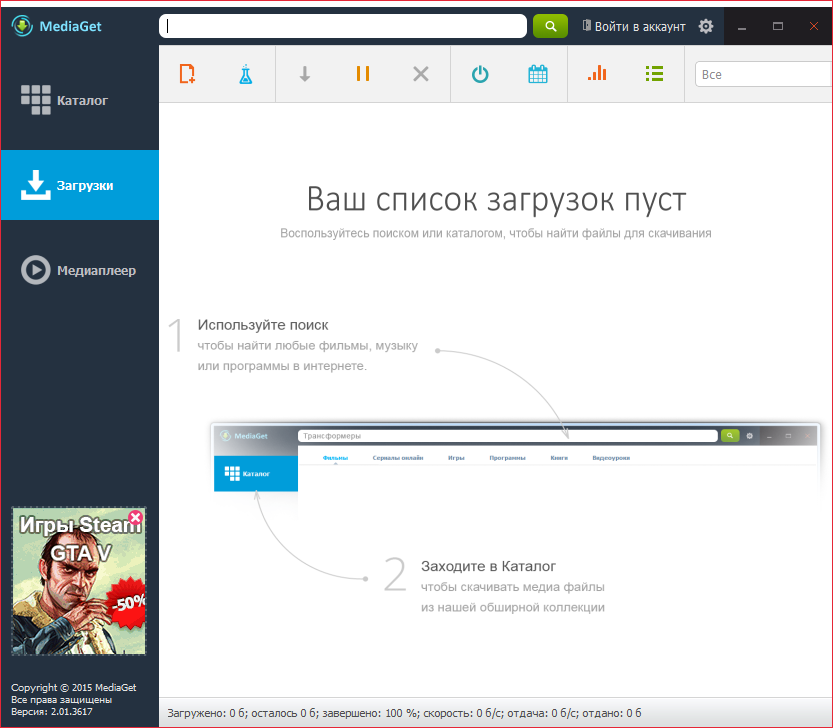Click the orange statistics bar chart icon

click(597, 73)
